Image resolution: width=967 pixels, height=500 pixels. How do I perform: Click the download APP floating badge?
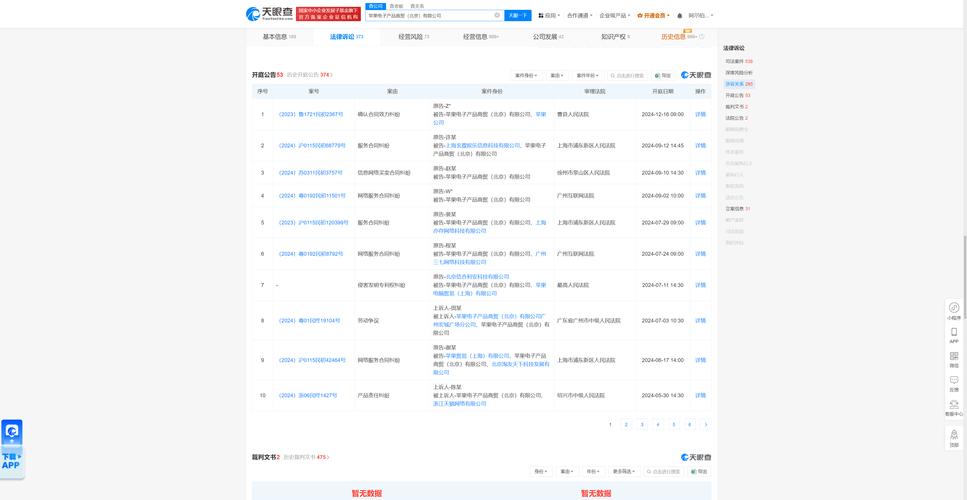click(12, 448)
